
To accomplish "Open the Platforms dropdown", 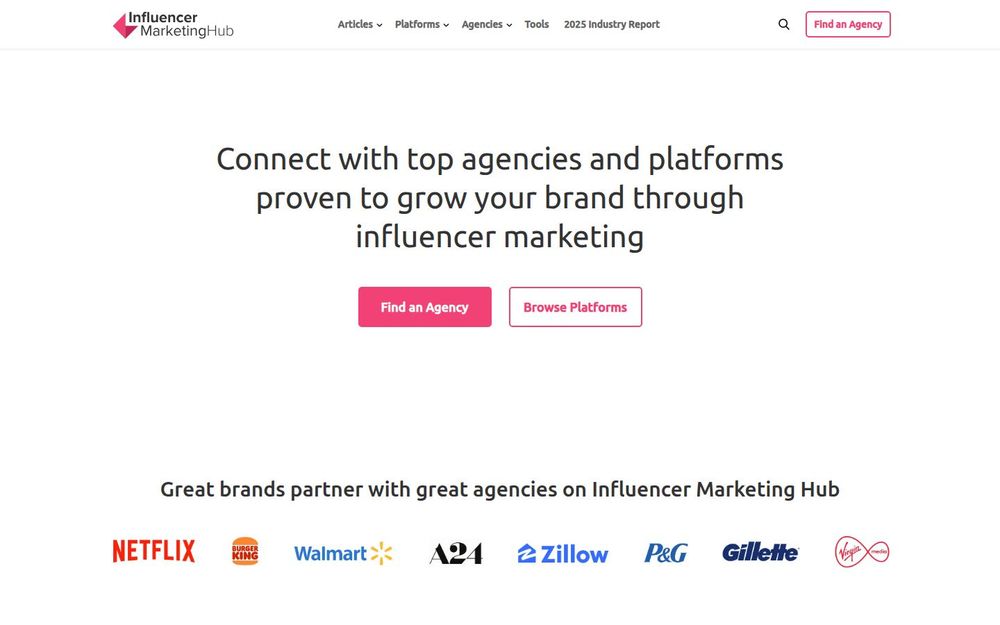I will 421,24.
